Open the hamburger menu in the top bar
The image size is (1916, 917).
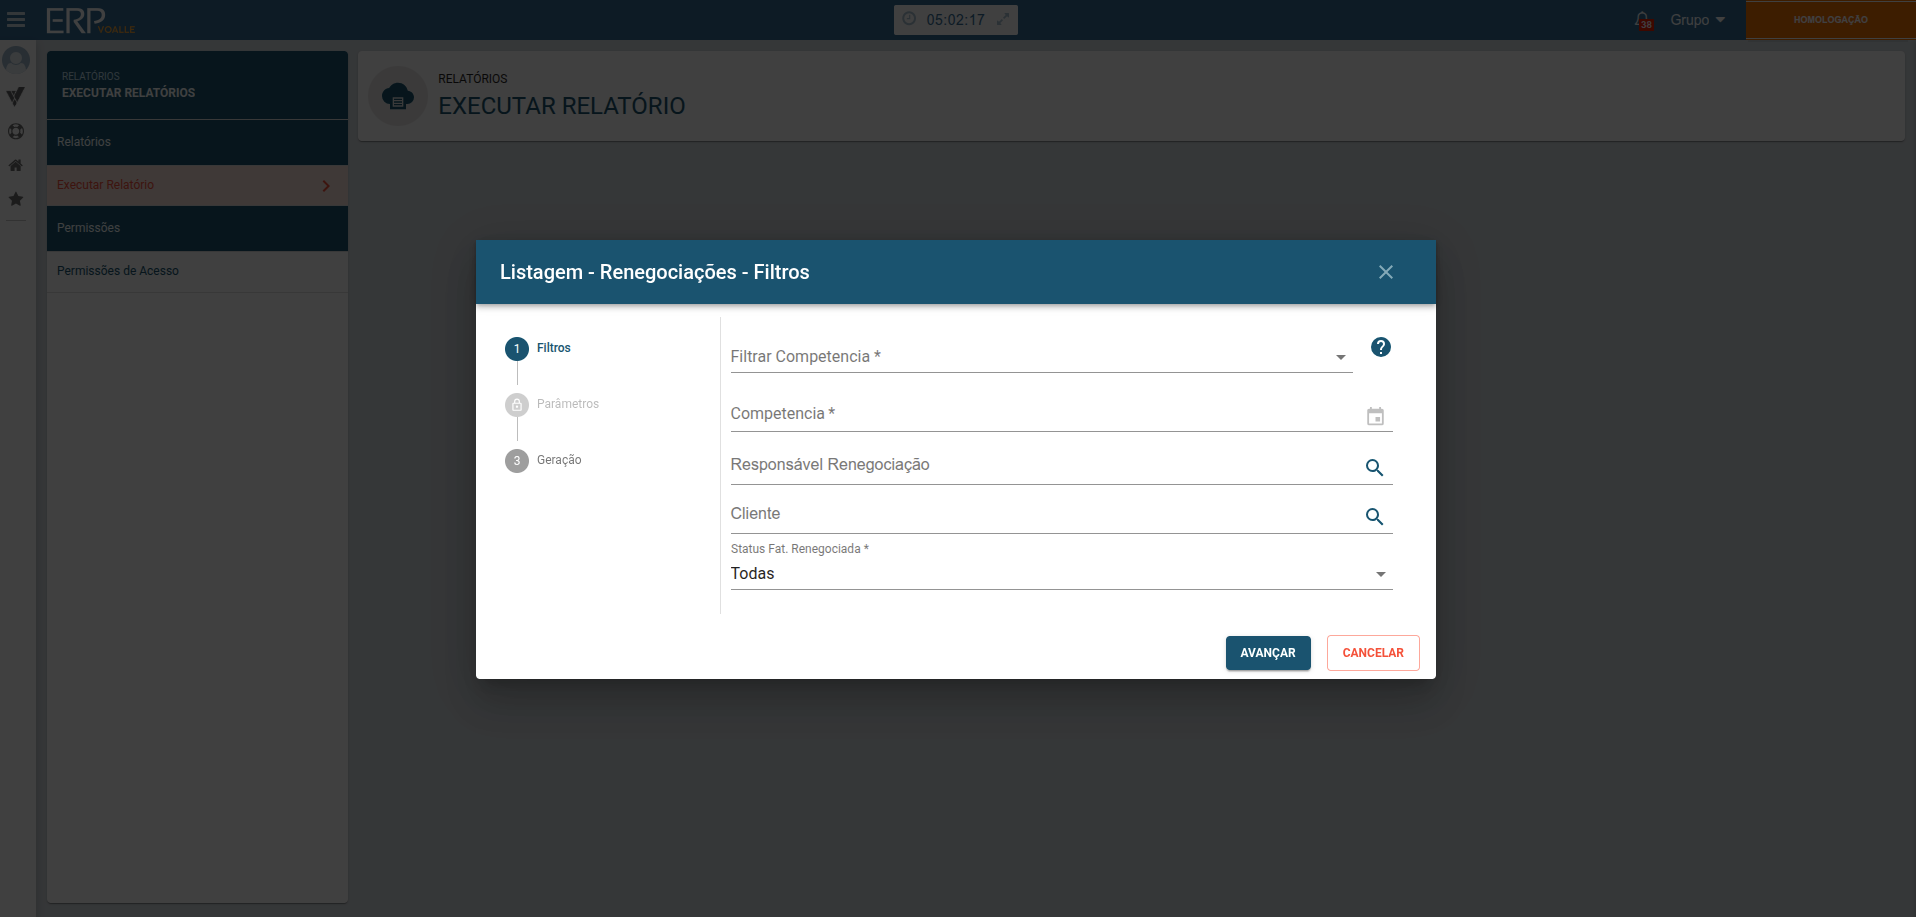pyautogui.click(x=16, y=20)
